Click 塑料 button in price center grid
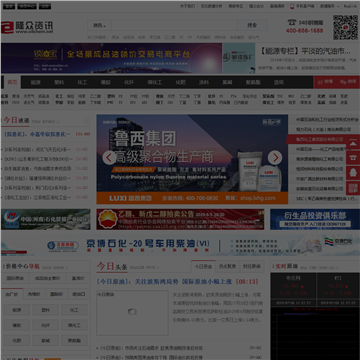The image size is (360, 360). [45, 310]
